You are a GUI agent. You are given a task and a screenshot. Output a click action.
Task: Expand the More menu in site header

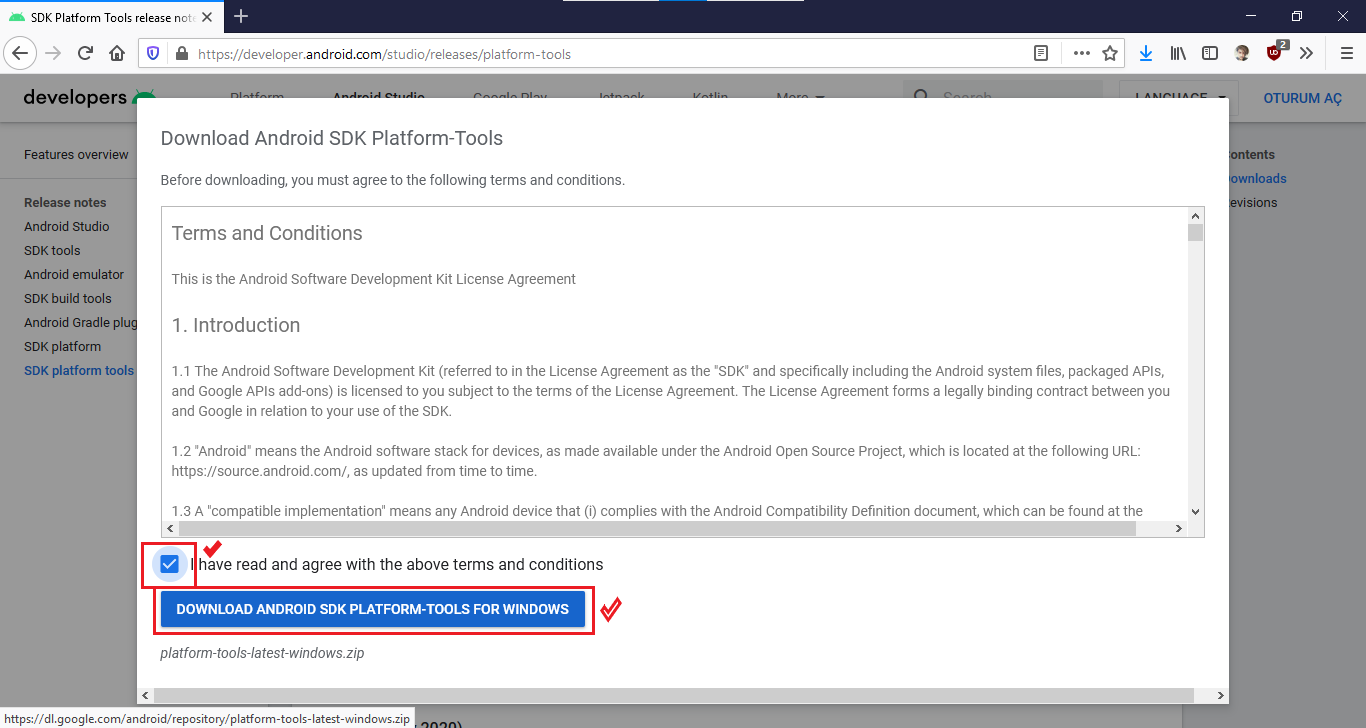[800, 98]
